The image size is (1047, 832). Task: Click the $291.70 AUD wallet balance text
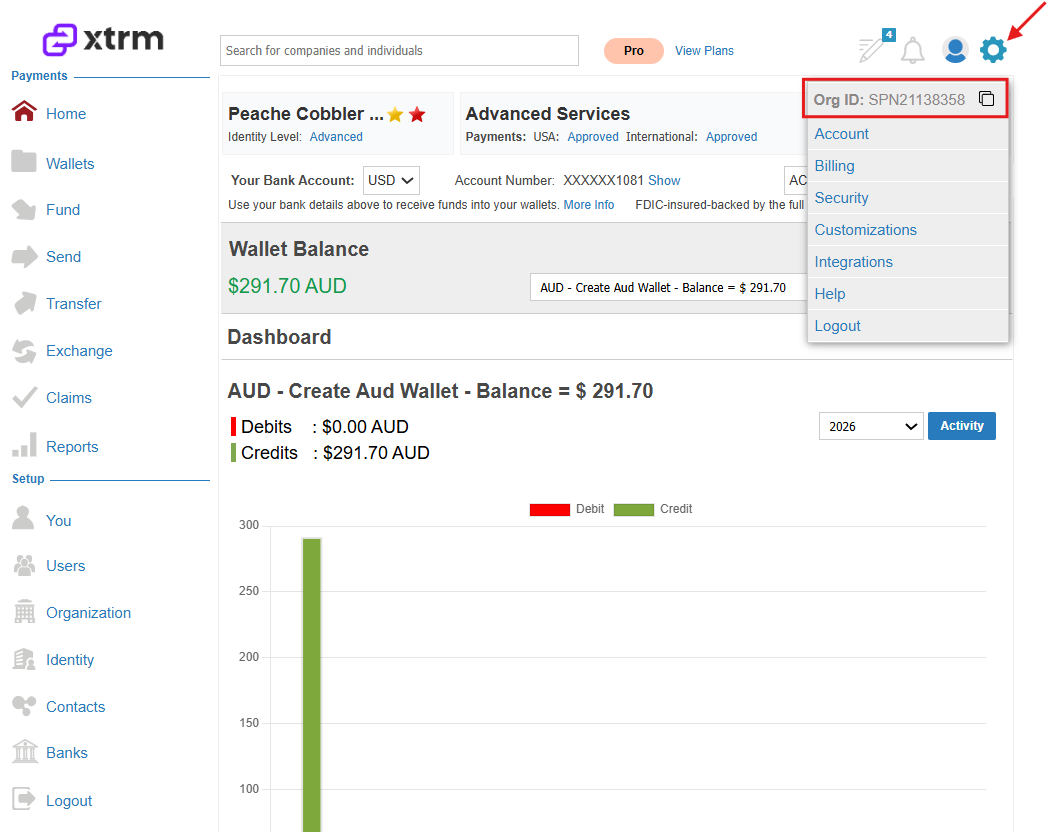[x=287, y=286]
